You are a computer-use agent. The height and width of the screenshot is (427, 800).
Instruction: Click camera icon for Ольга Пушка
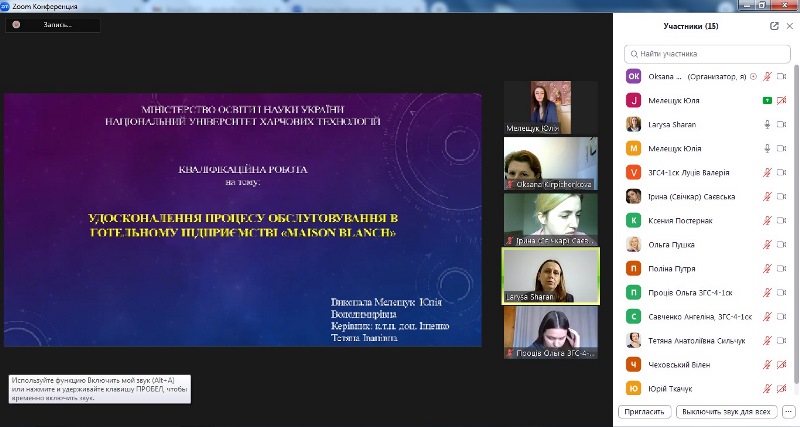(x=781, y=244)
